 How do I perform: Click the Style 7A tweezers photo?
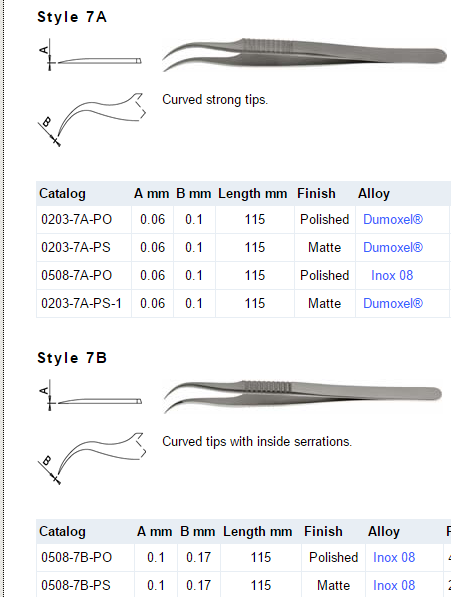[x=304, y=54]
